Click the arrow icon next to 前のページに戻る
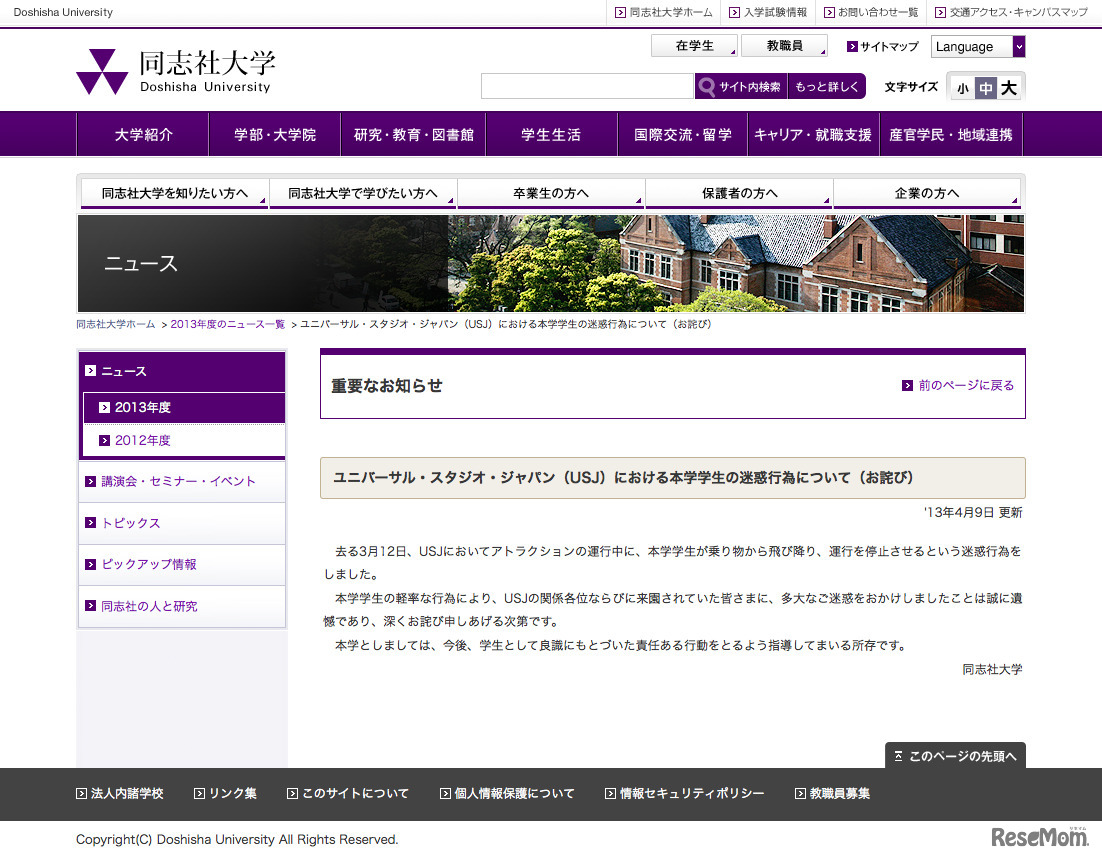 coord(908,384)
